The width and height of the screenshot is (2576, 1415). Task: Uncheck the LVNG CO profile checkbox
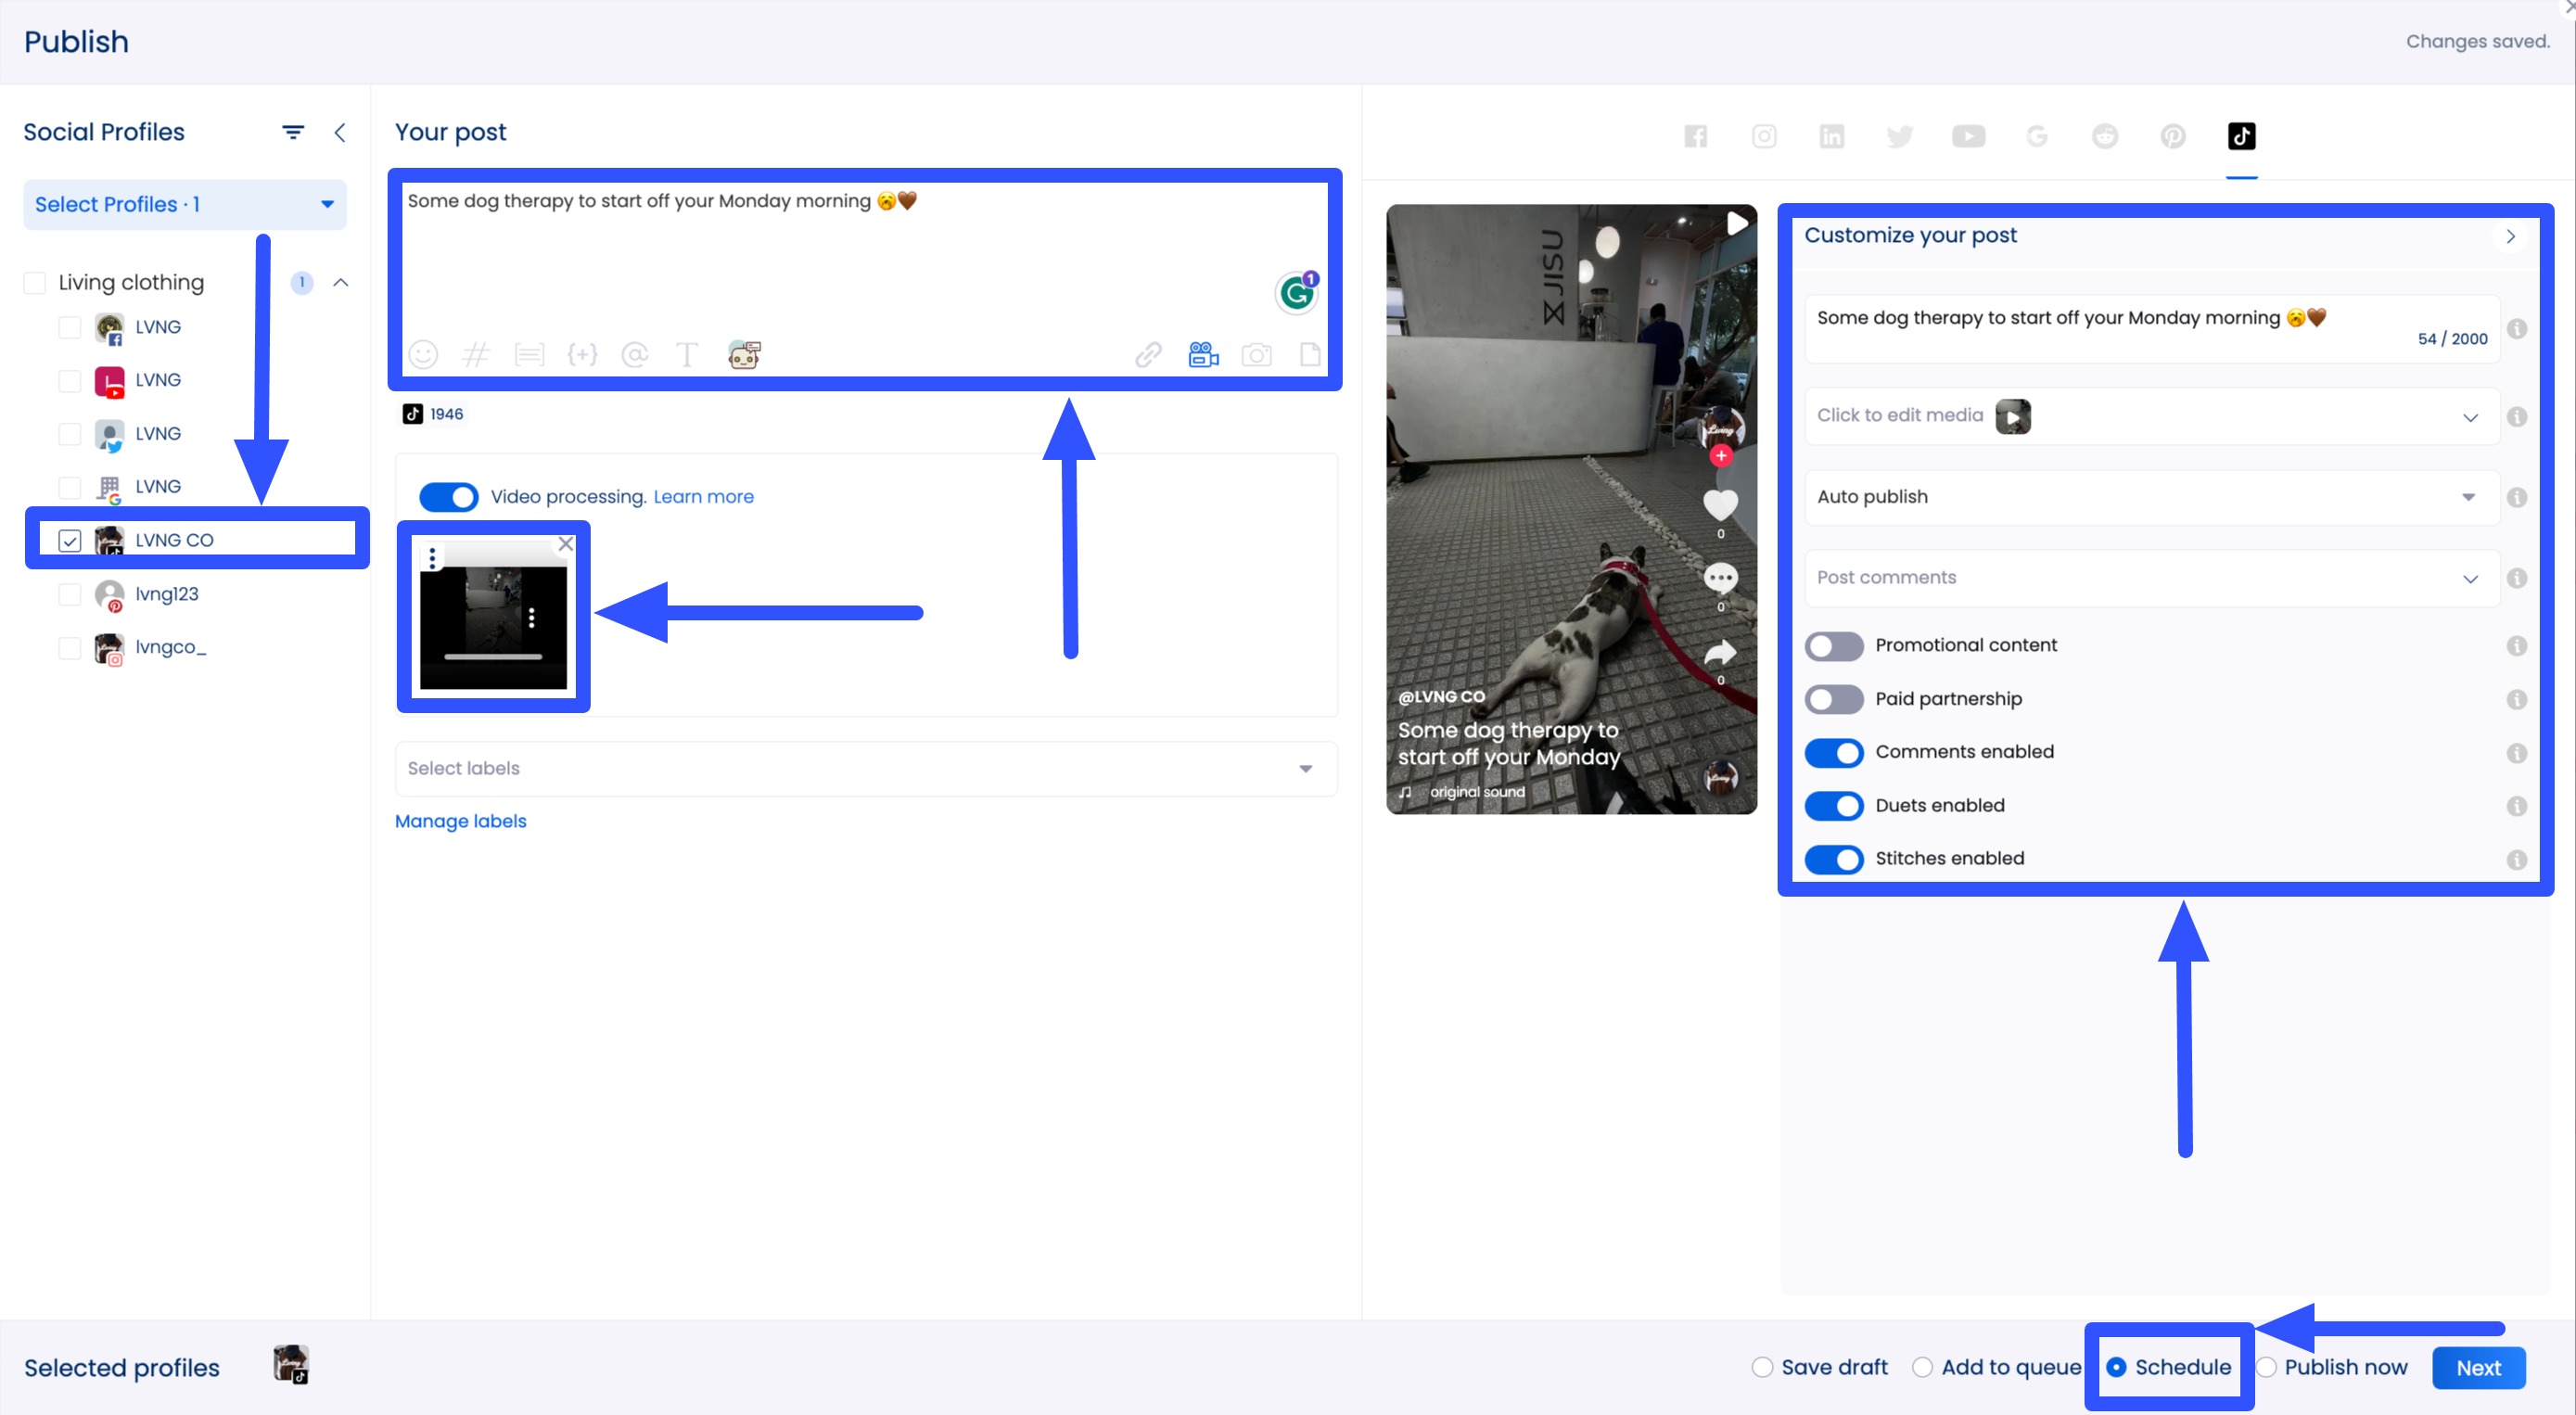point(69,541)
